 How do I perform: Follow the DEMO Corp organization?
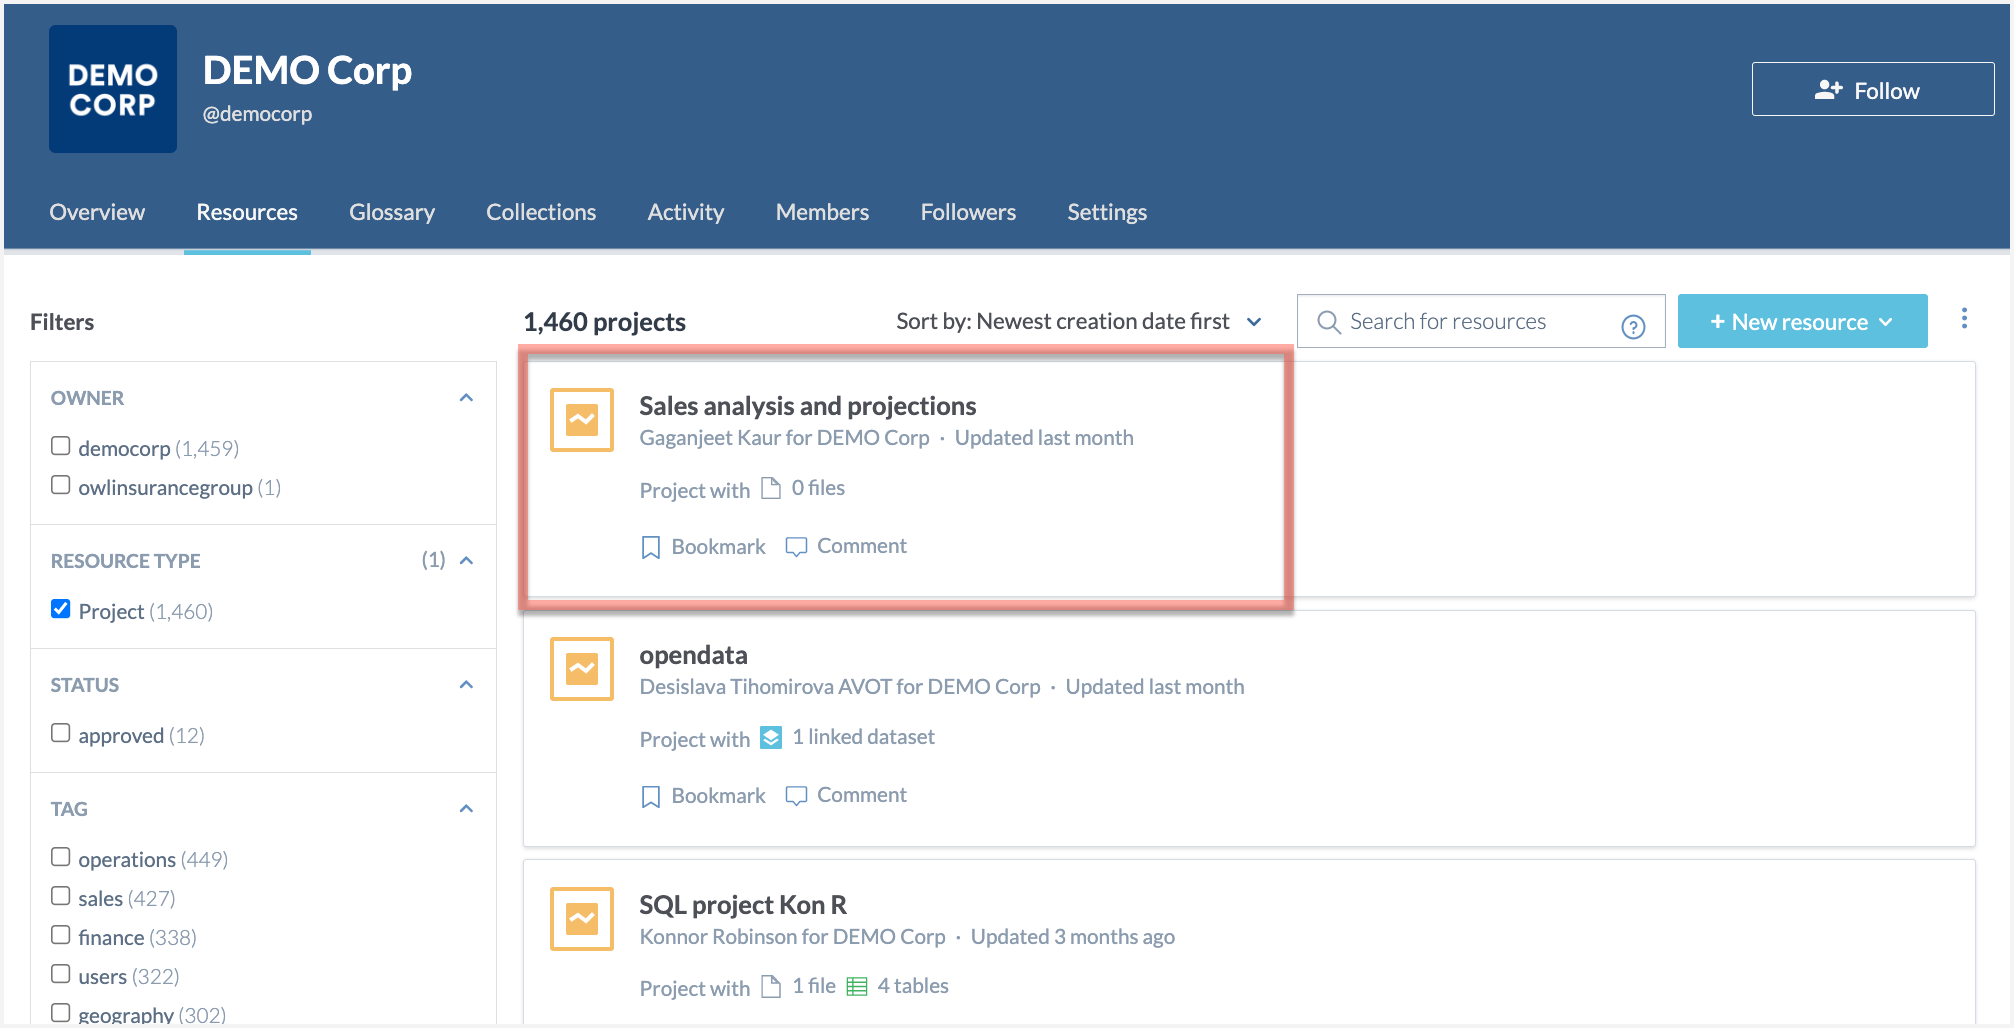(x=1873, y=89)
